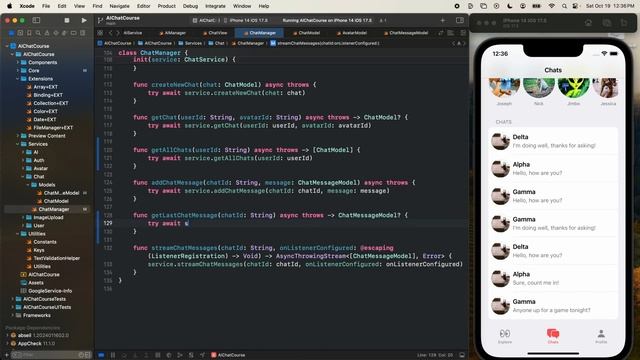Collapse the Utilities folder
The image size is (640, 360).
(x=18, y=233)
